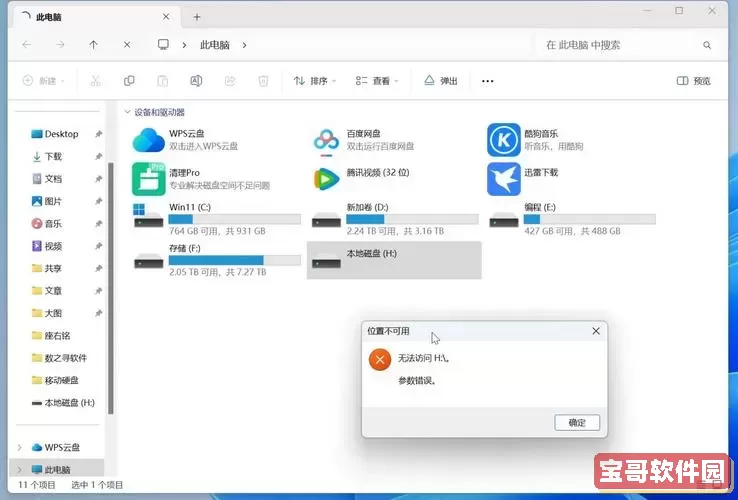Click 确定 in the error dialog
This screenshot has height=500, width=738.
click(x=577, y=422)
